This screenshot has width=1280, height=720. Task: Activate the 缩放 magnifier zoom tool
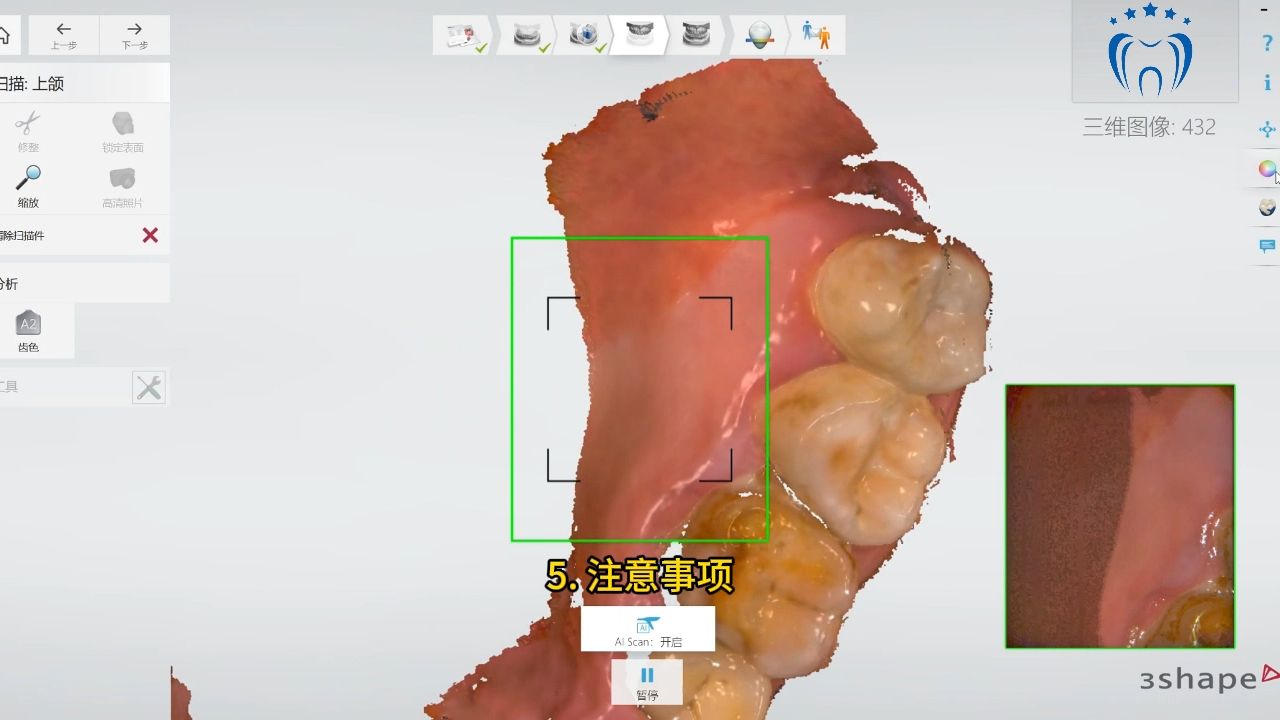pos(28,187)
